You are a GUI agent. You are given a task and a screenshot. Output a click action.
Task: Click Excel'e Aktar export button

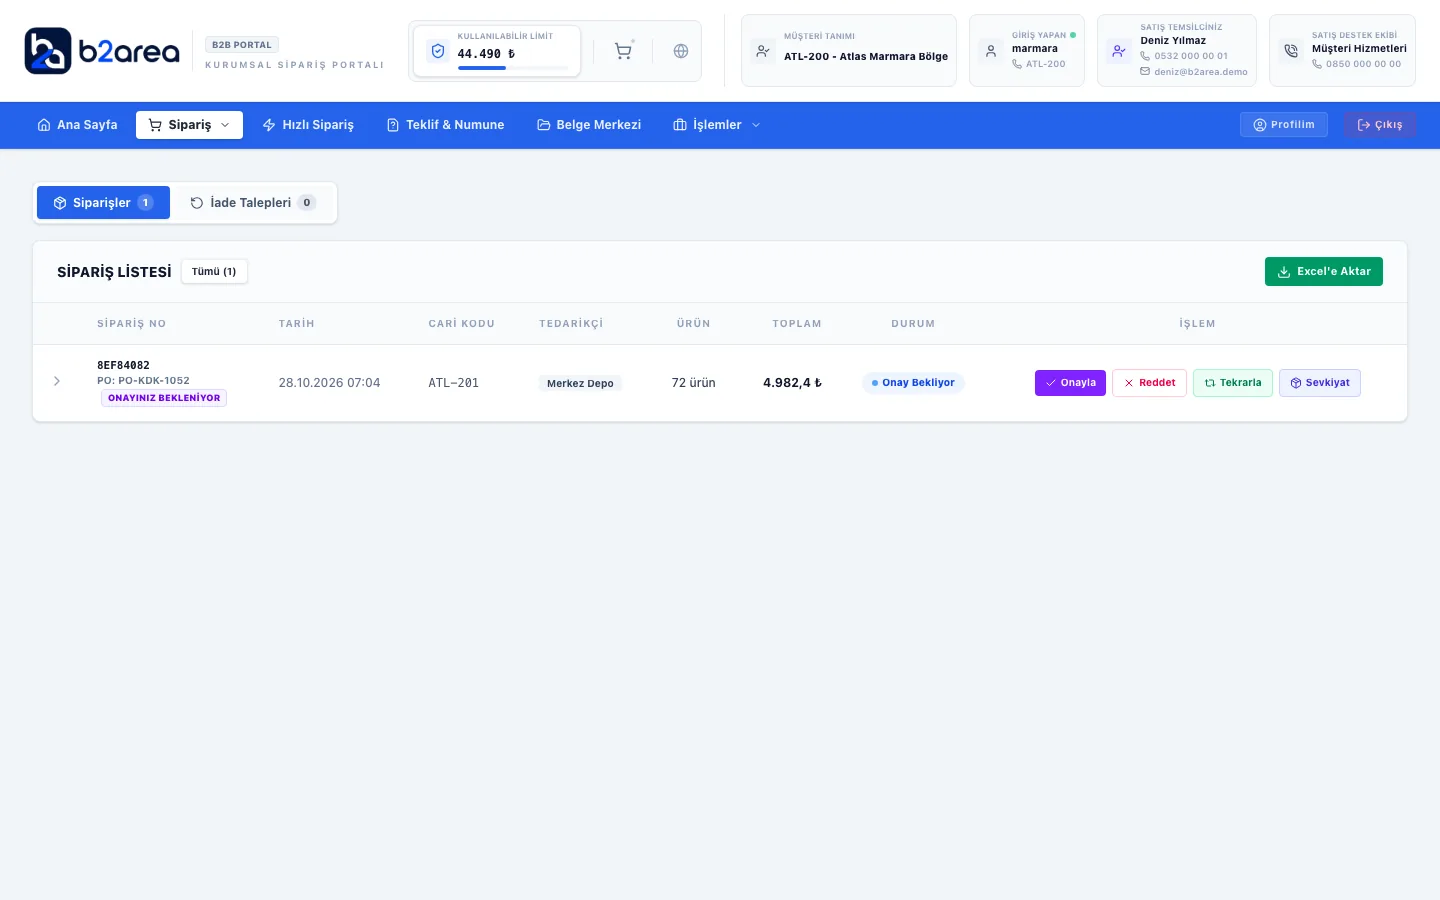(1324, 272)
